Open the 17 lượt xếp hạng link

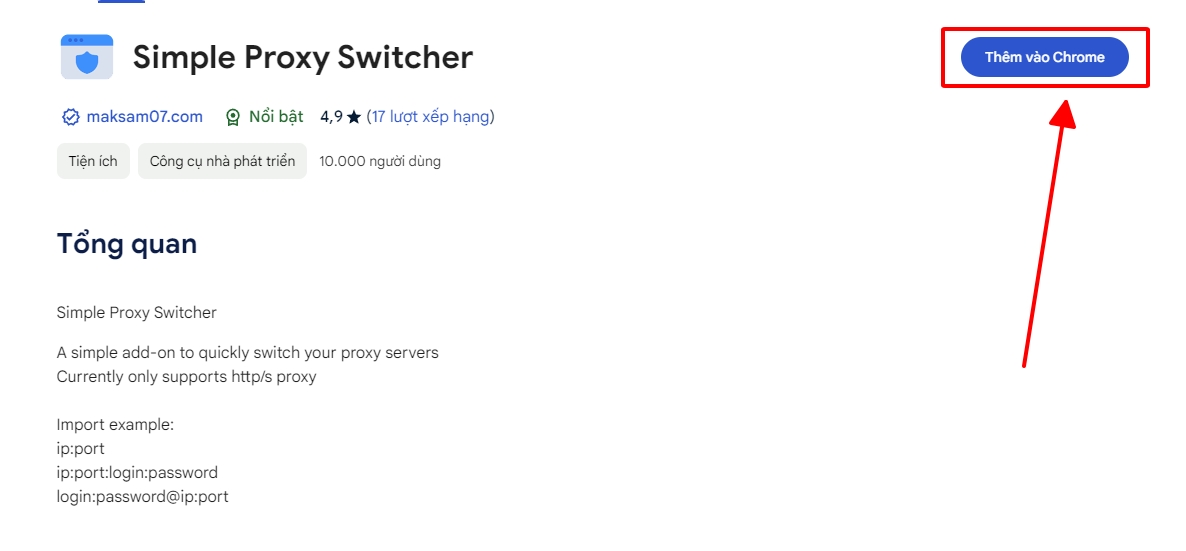pyautogui.click(x=430, y=117)
